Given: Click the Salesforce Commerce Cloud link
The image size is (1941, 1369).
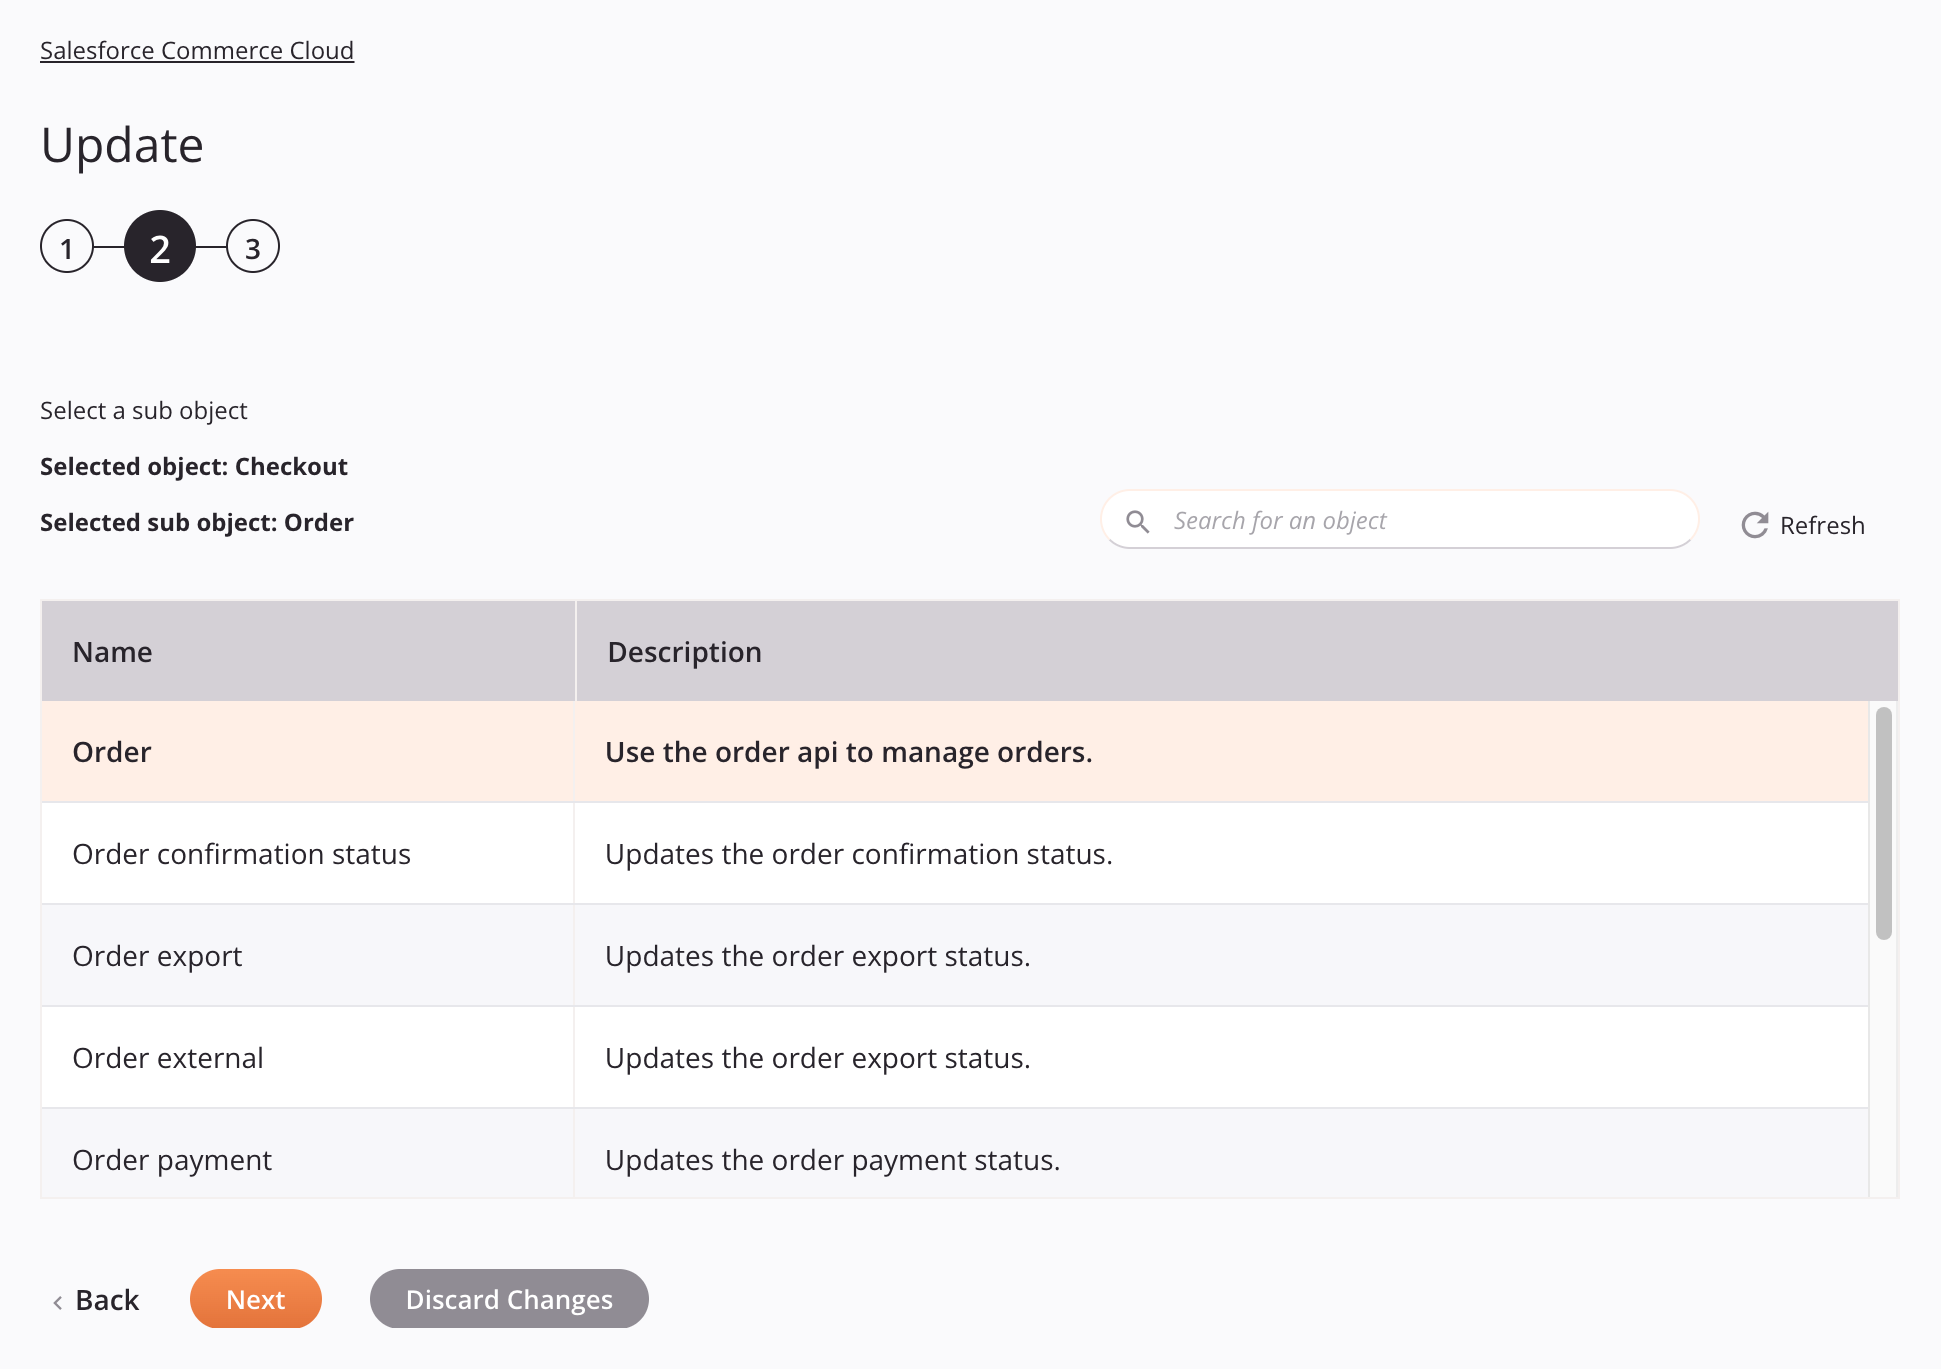Looking at the screenshot, I should coord(197,49).
